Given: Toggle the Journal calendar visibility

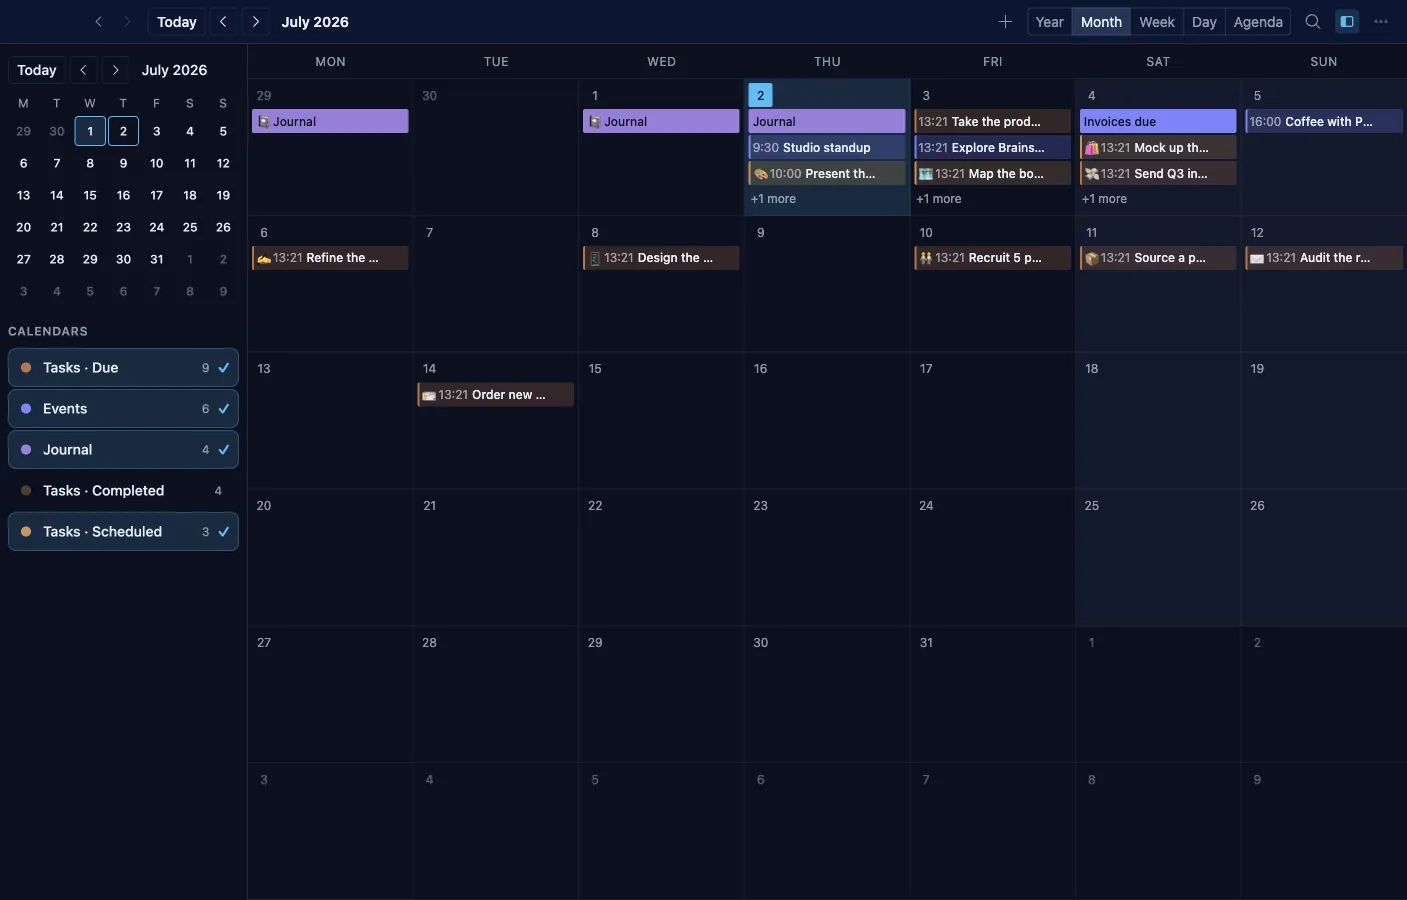Looking at the screenshot, I should (123, 449).
